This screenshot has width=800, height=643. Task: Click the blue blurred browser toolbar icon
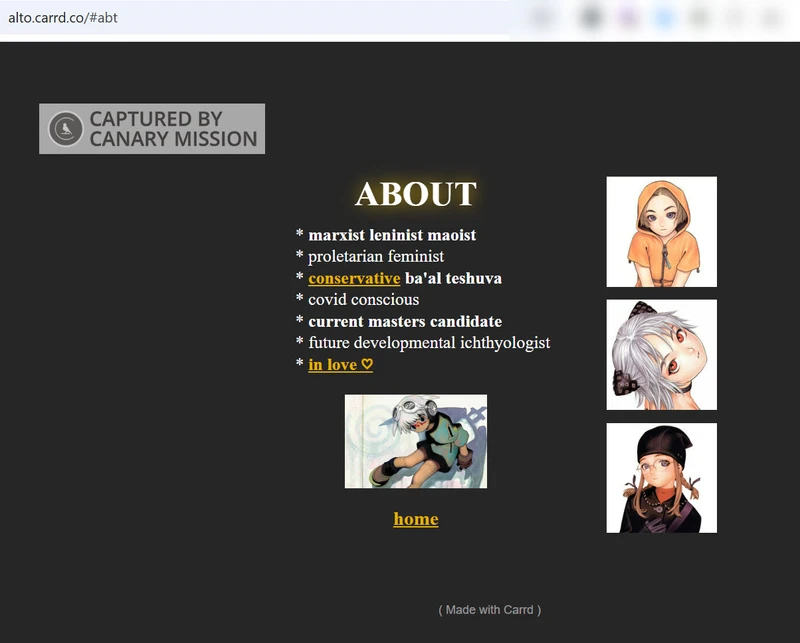point(664,17)
